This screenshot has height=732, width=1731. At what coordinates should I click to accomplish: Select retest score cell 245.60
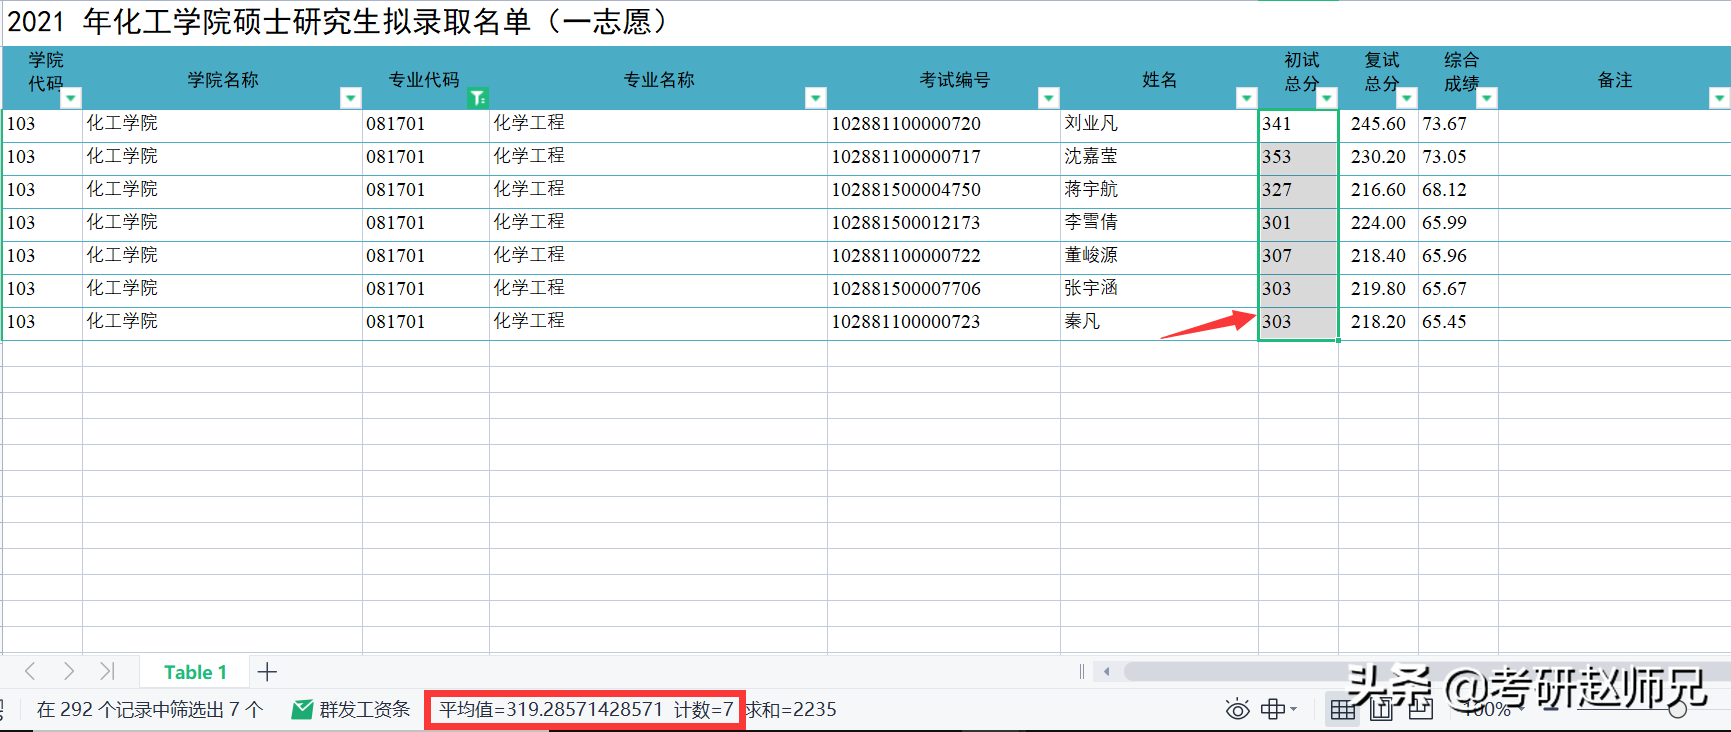(1378, 124)
